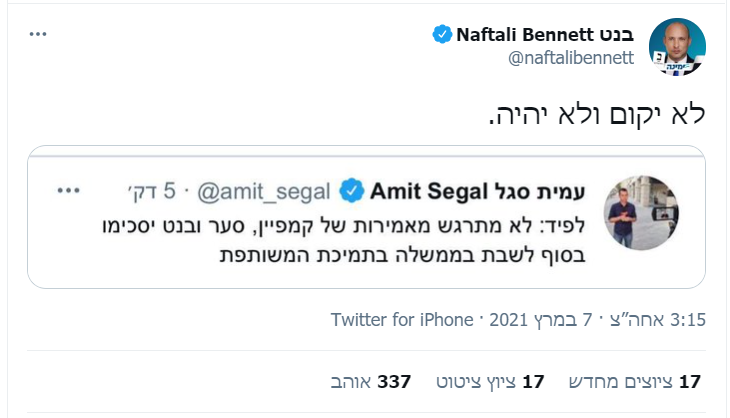The height and width of the screenshot is (418, 730).
Task: Open the Twitter for iPhone source link
Action: [x=402, y=320]
